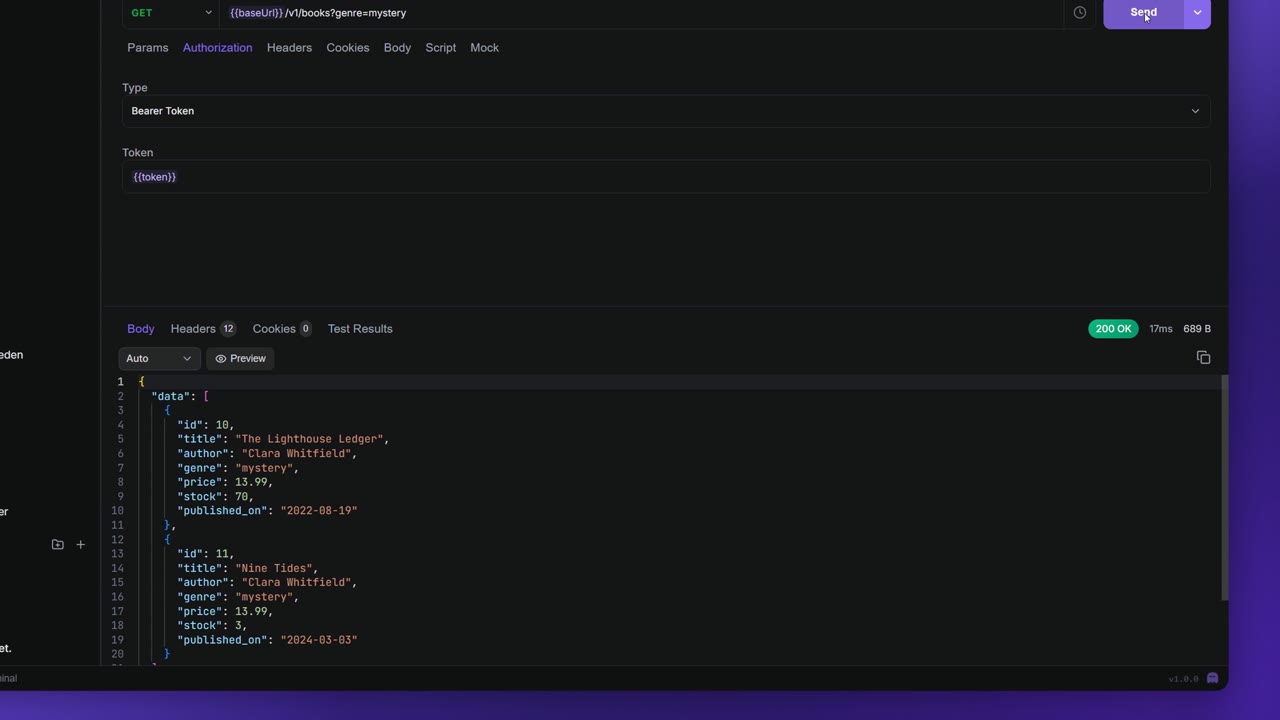Click the response body vertical scrollbar
1280x720 pixels.
(1225, 488)
